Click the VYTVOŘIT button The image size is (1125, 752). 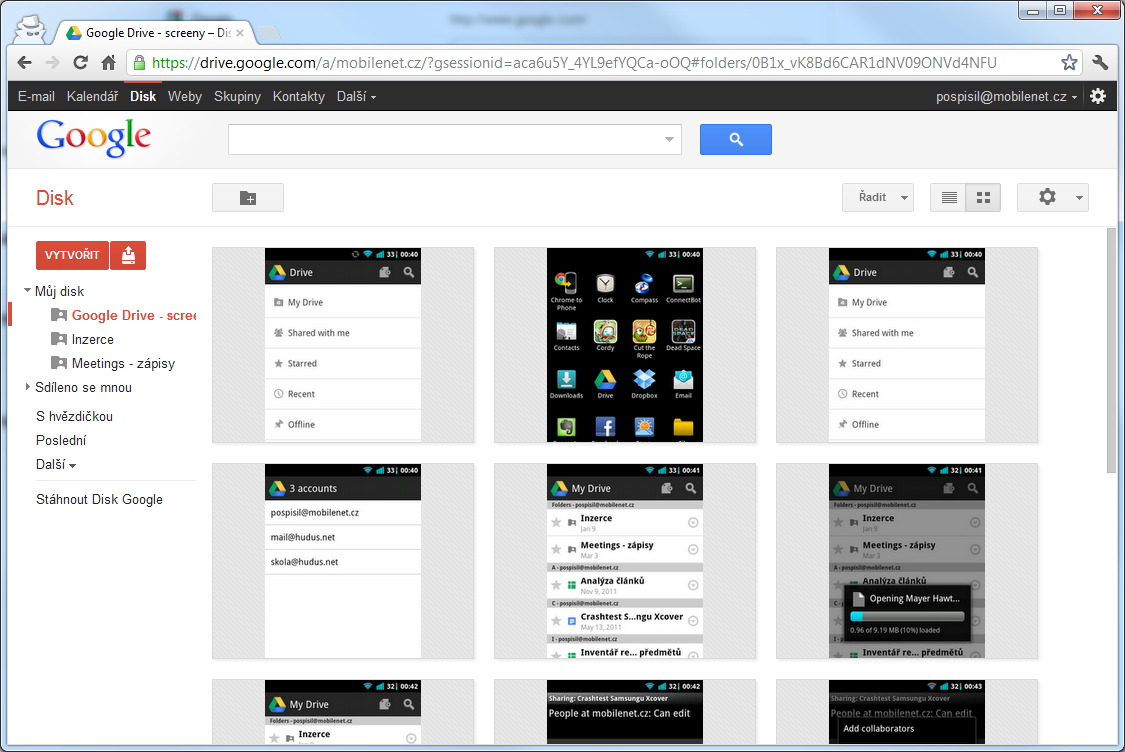coord(71,255)
